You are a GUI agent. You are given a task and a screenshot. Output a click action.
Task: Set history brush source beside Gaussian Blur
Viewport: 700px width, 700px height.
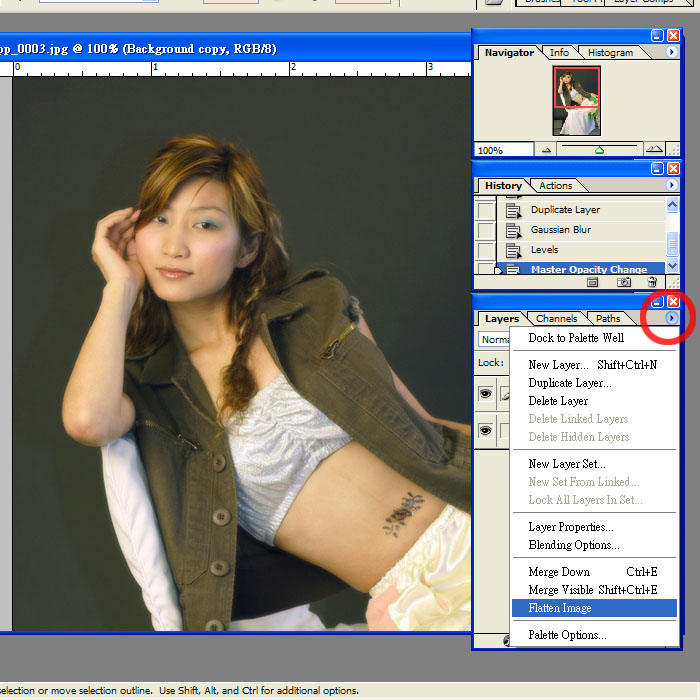click(485, 230)
